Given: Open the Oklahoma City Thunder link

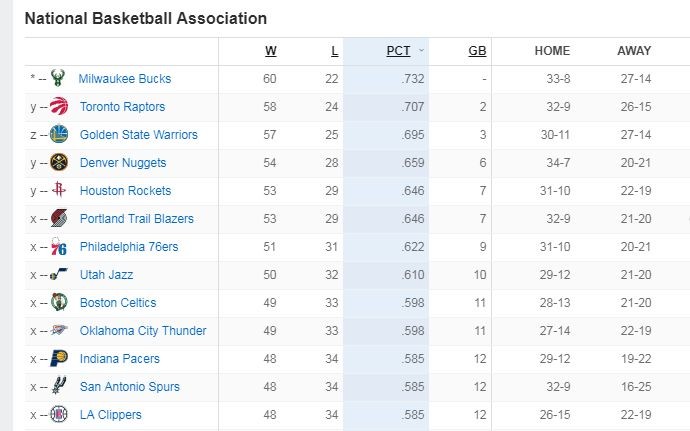Looking at the screenshot, I should 143,331.
